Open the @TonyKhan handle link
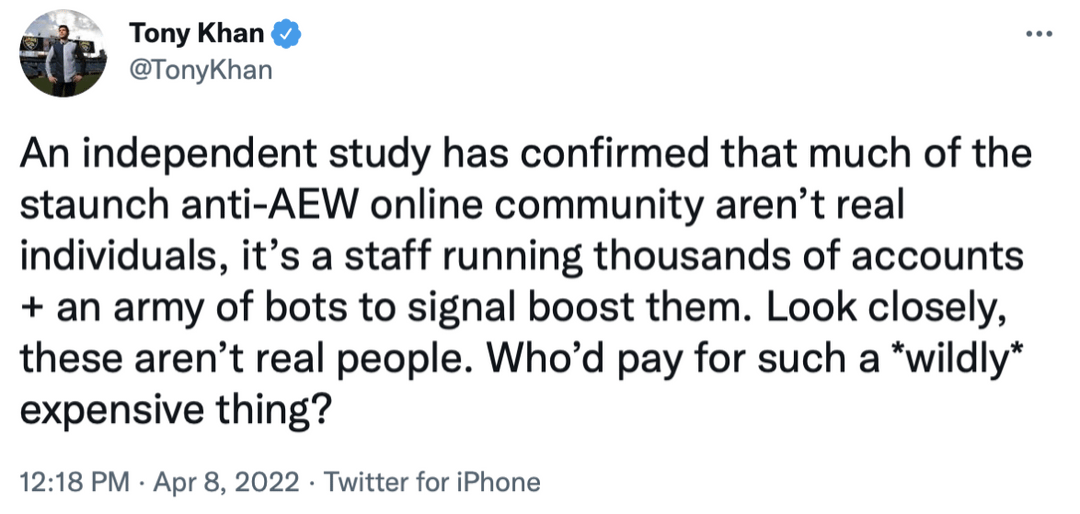The height and width of the screenshot is (514, 1080). [200, 71]
